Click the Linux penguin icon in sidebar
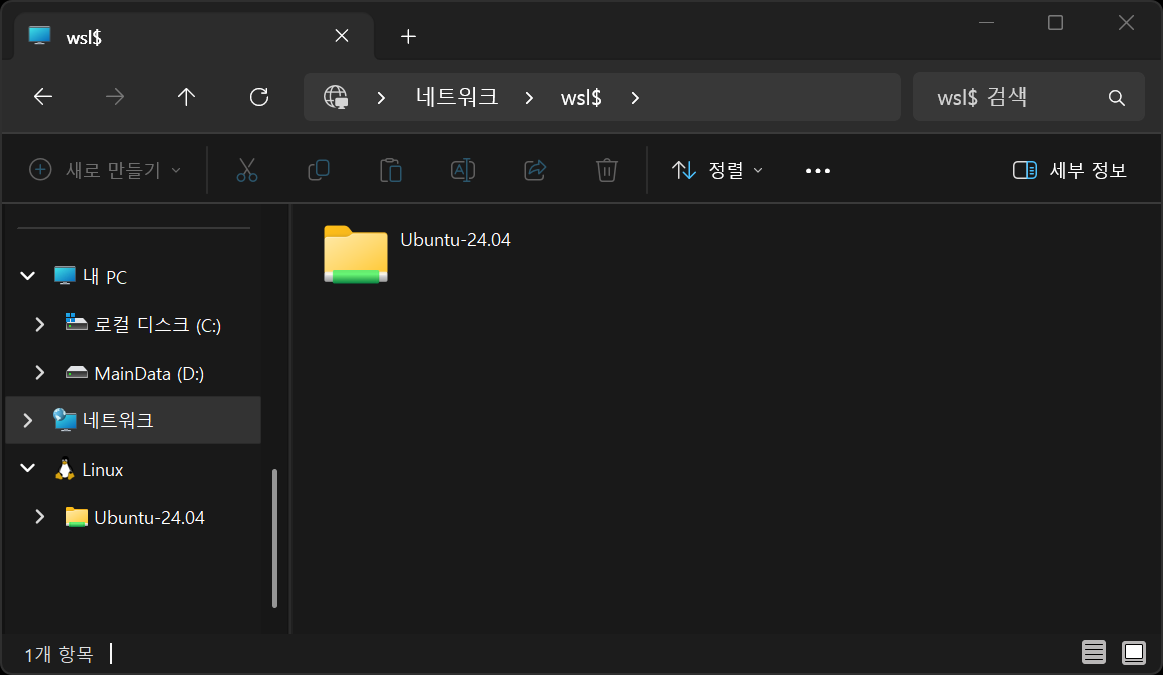The image size is (1163, 675). [x=65, y=469]
